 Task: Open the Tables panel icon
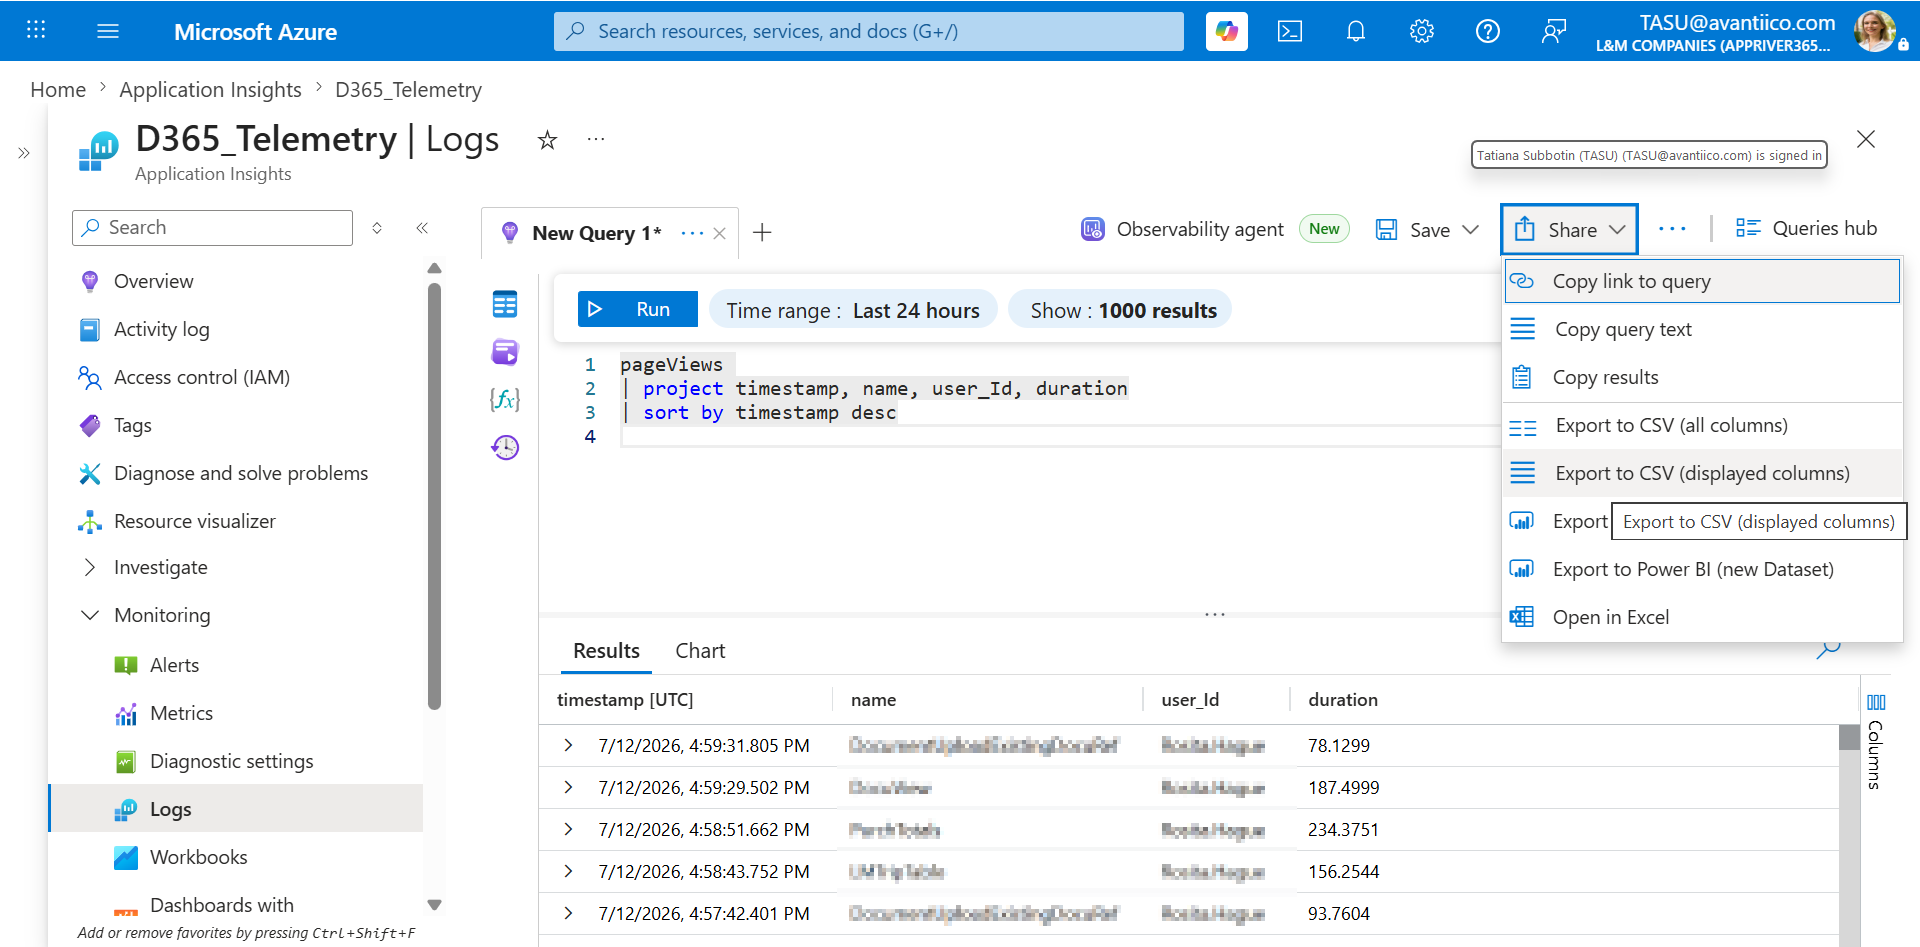point(505,304)
